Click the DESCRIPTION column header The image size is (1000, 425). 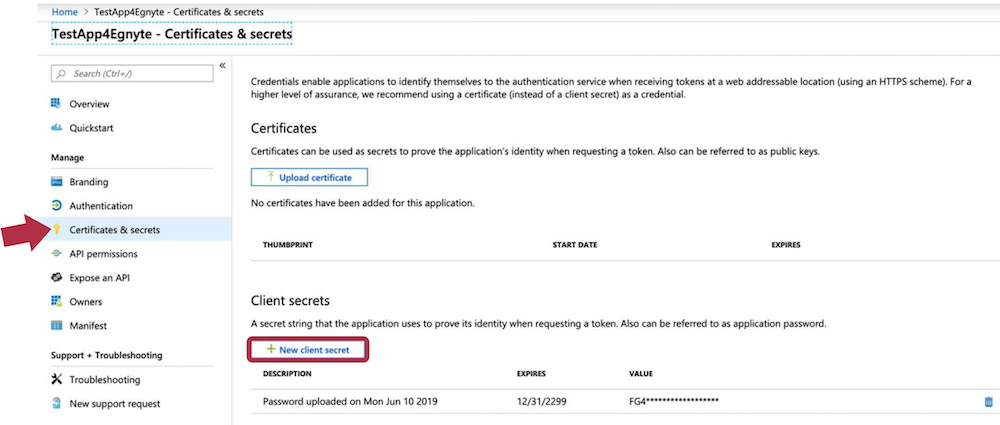287,374
